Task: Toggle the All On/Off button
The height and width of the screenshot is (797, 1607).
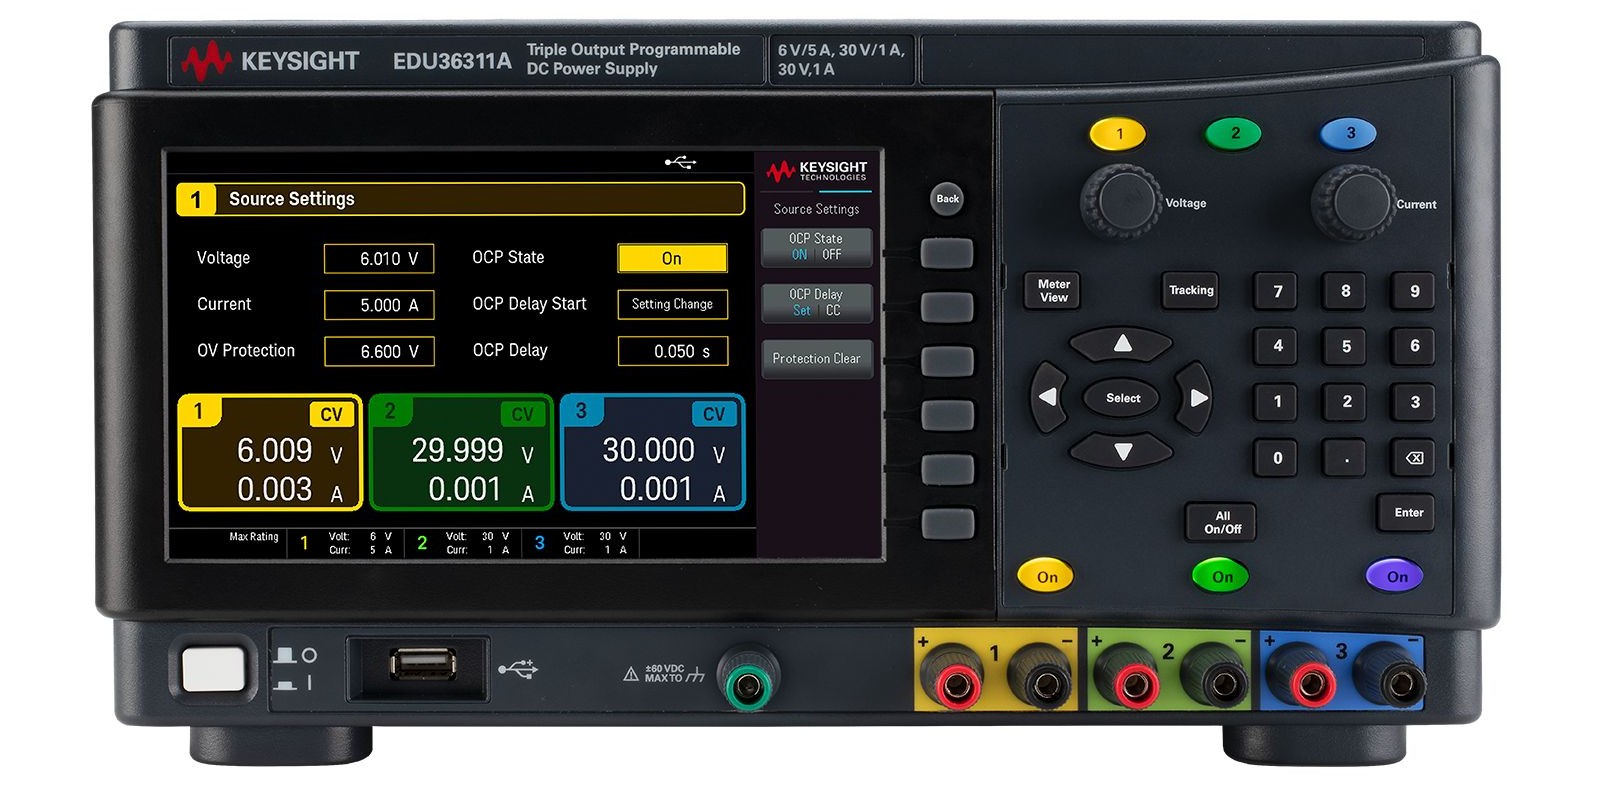Action: (x=1221, y=522)
